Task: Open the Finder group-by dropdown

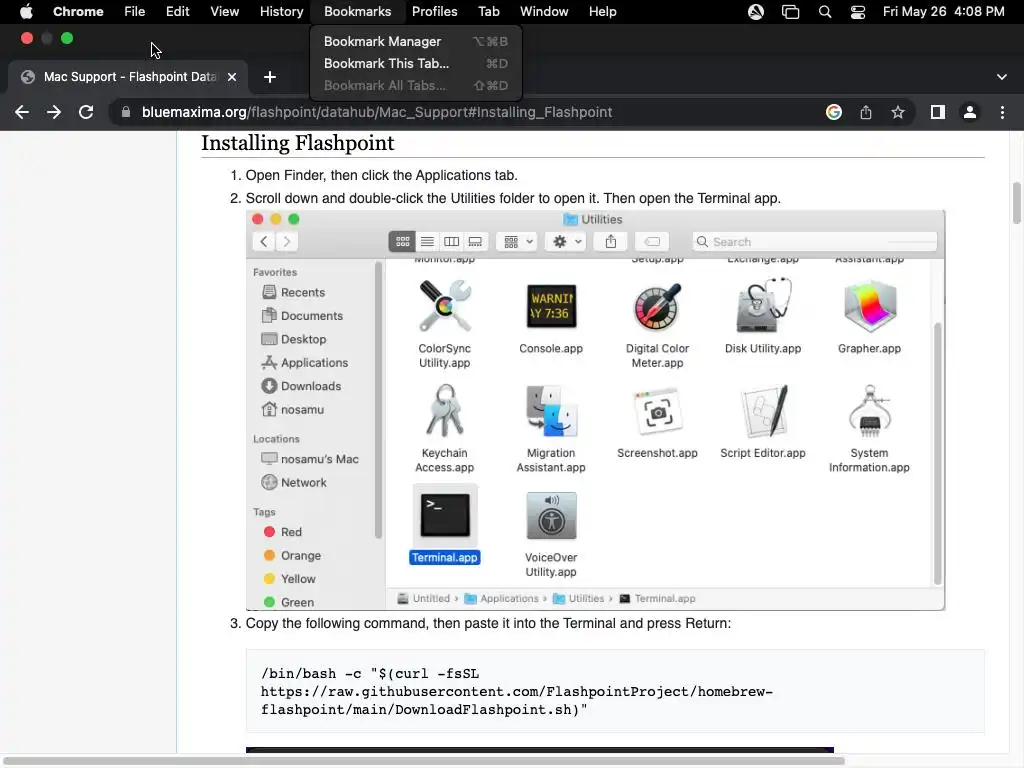Action: click(518, 242)
